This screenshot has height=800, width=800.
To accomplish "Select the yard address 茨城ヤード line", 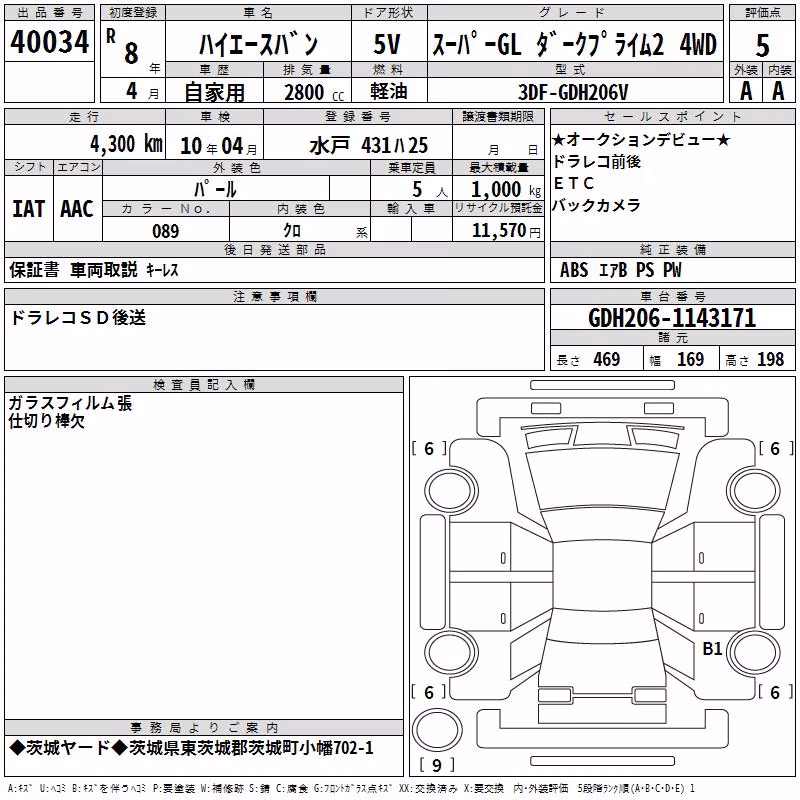I will [x=191, y=748].
